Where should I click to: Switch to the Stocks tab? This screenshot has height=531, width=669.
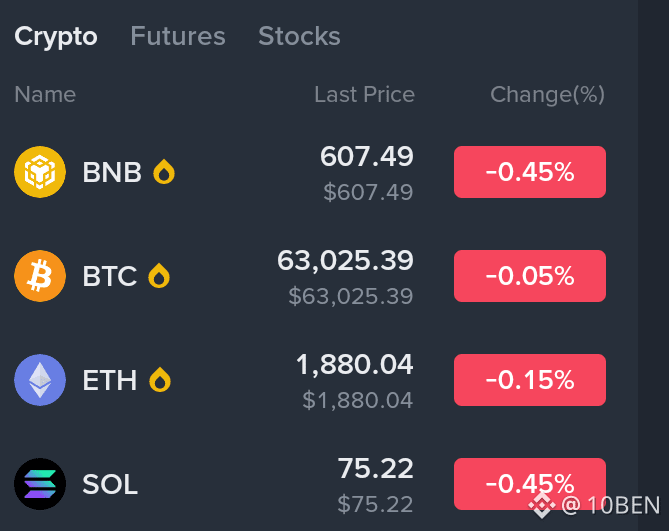pyautogui.click(x=299, y=36)
